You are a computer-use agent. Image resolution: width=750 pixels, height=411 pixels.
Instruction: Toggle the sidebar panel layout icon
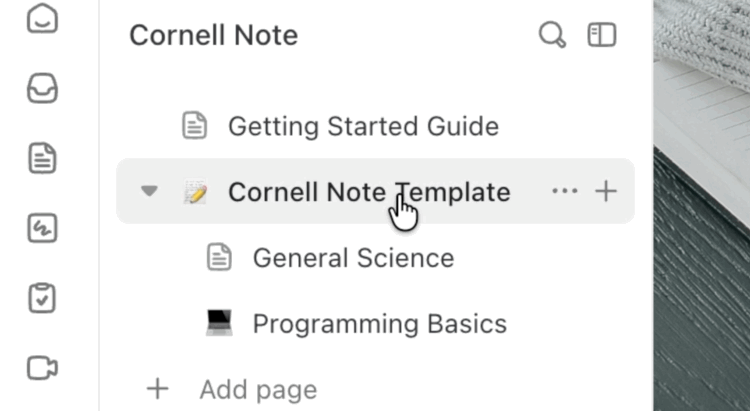coord(602,35)
